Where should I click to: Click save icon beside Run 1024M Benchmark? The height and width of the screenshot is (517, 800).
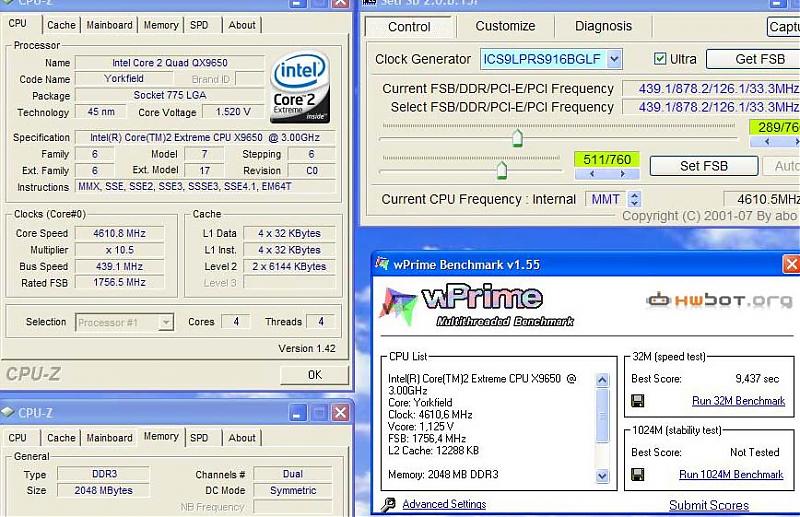point(637,475)
